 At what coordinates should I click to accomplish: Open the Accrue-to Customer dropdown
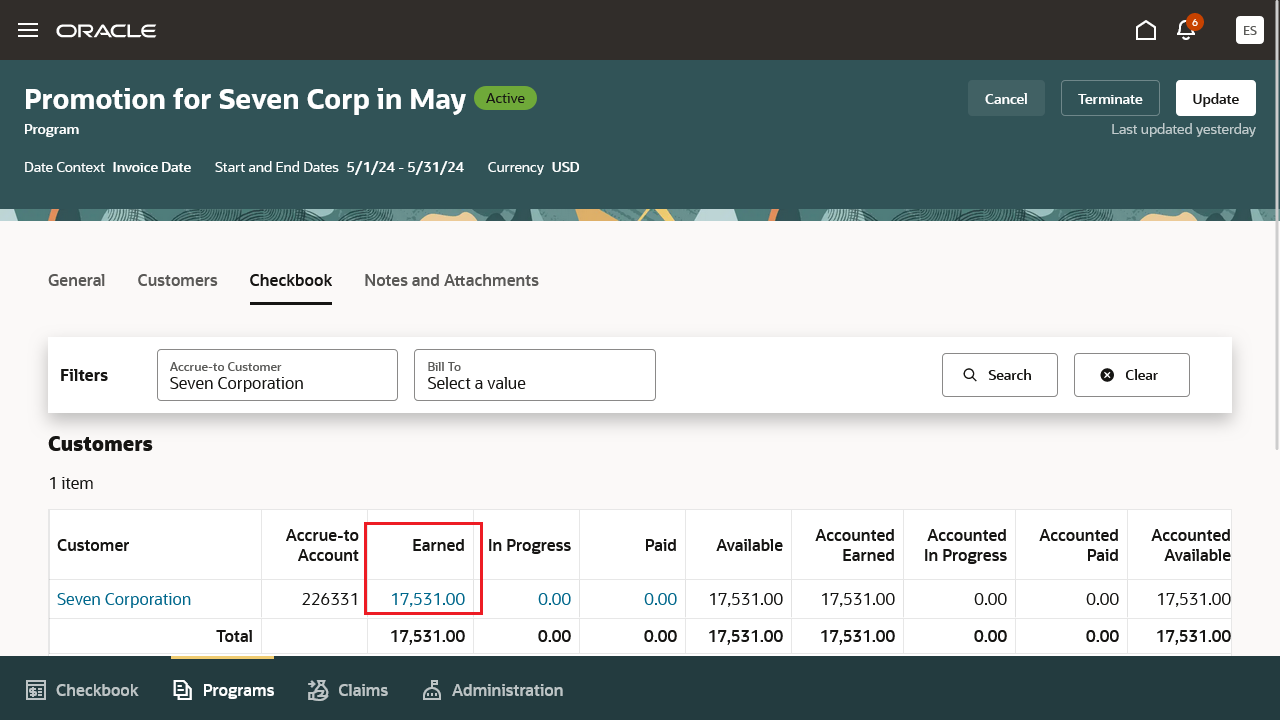(x=277, y=375)
